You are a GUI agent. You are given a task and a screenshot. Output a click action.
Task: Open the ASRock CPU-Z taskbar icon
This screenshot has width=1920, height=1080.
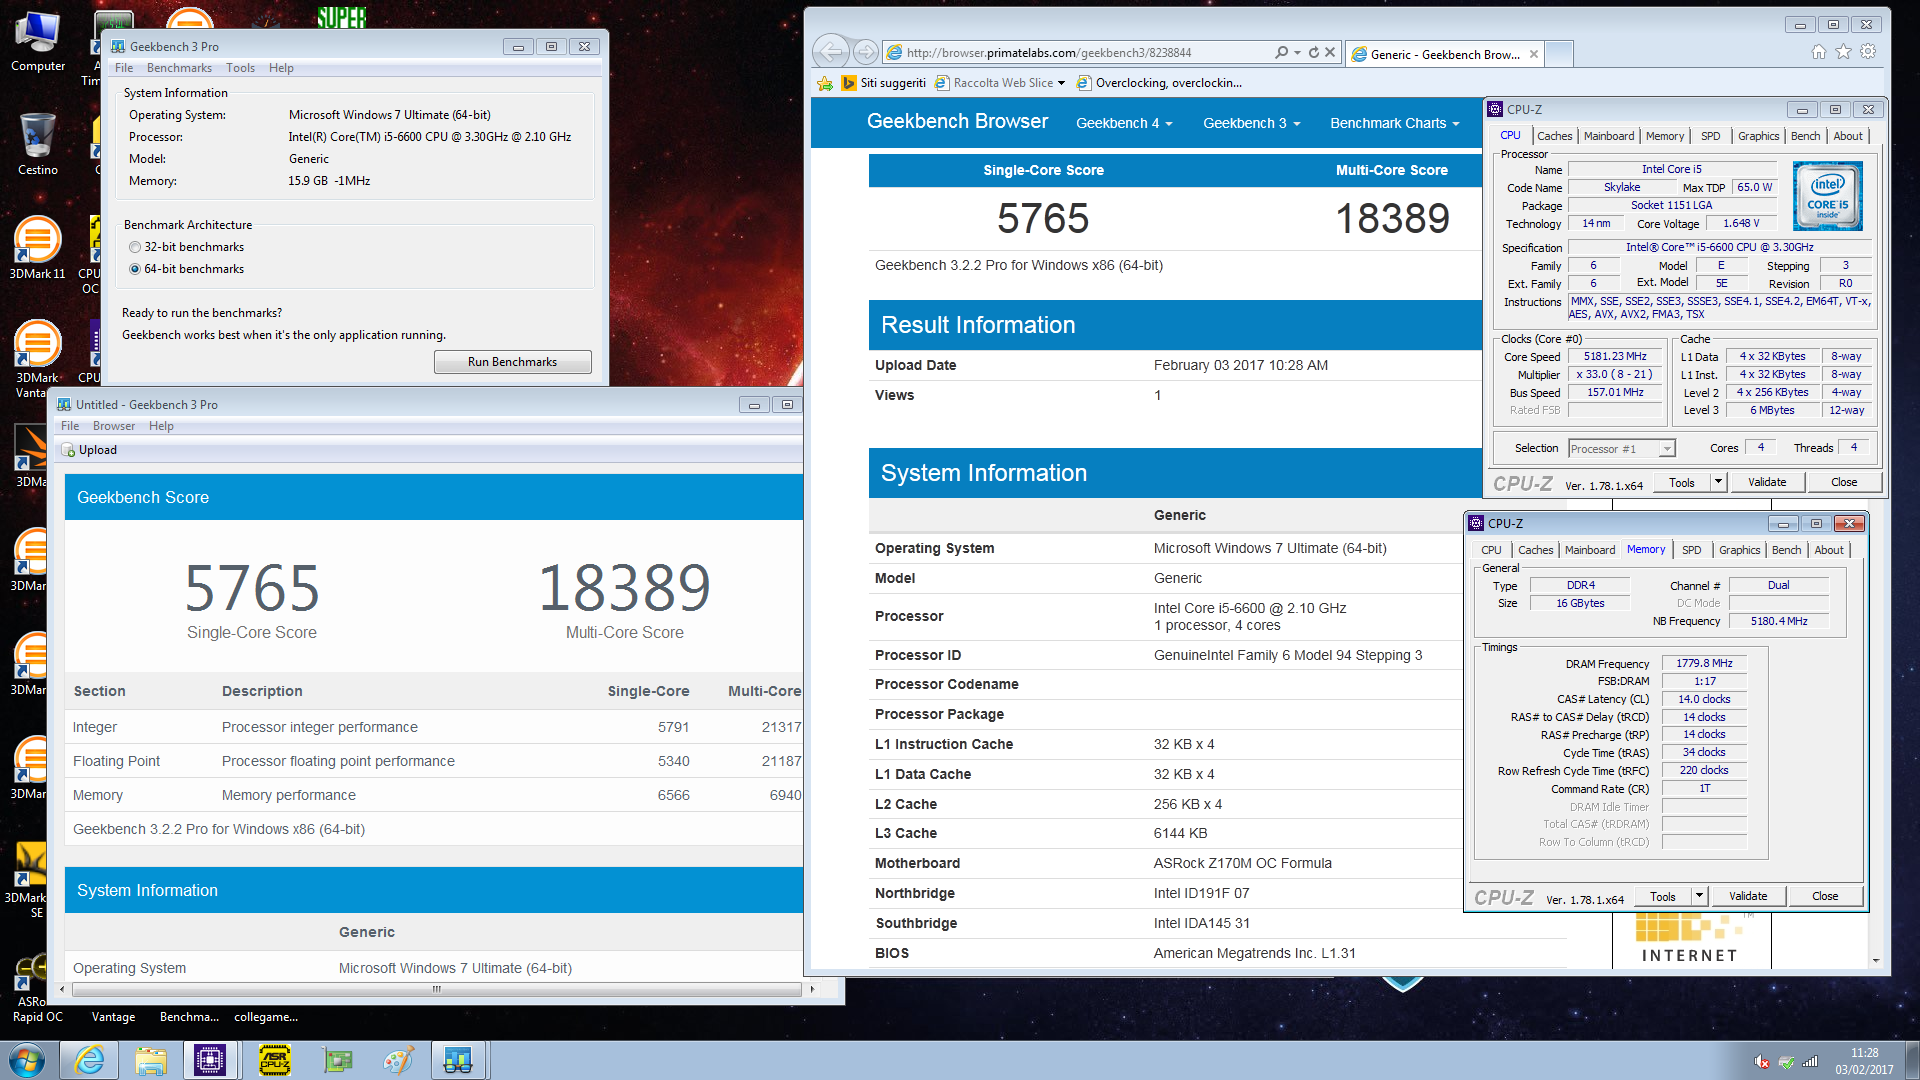275,1060
